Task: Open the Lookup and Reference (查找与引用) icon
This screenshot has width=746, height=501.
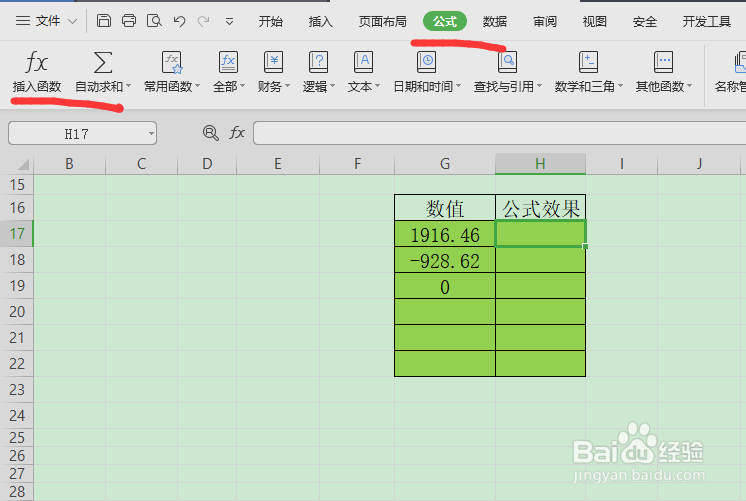Action: [507, 62]
